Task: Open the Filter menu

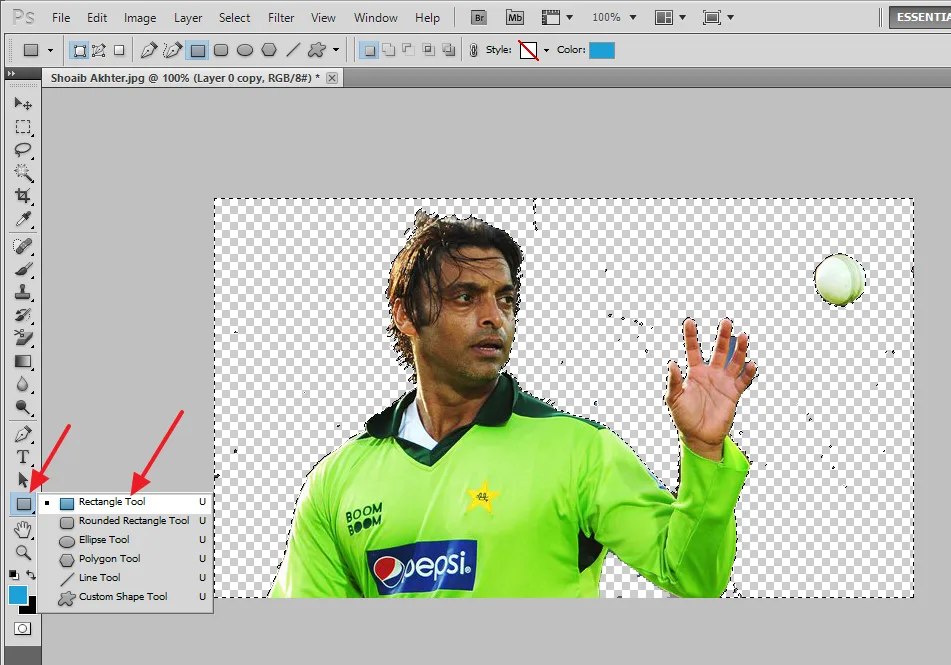Action: pyautogui.click(x=281, y=18)
